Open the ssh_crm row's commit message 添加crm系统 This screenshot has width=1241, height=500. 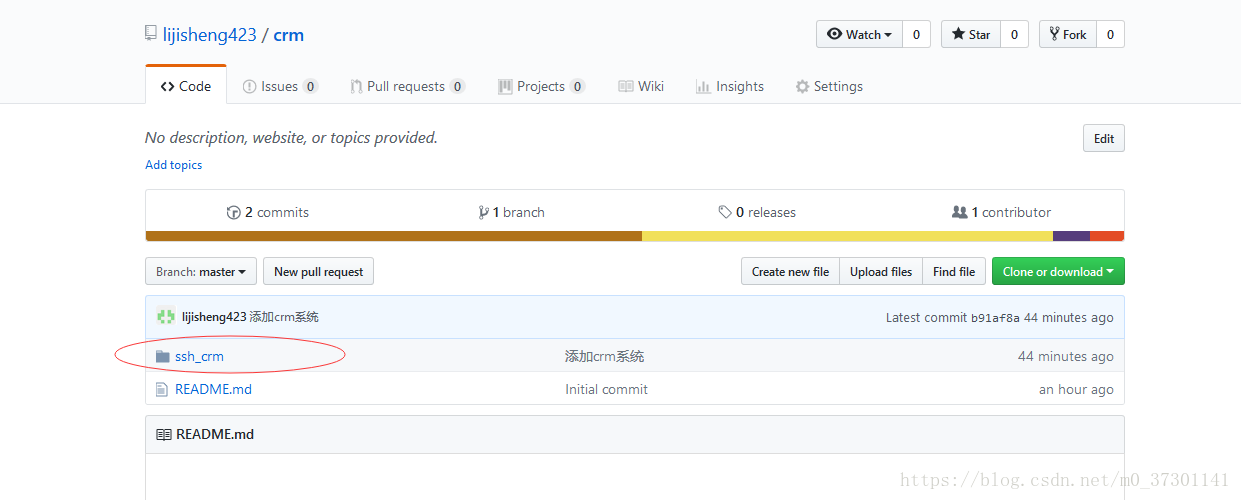(x=605, y=356)
